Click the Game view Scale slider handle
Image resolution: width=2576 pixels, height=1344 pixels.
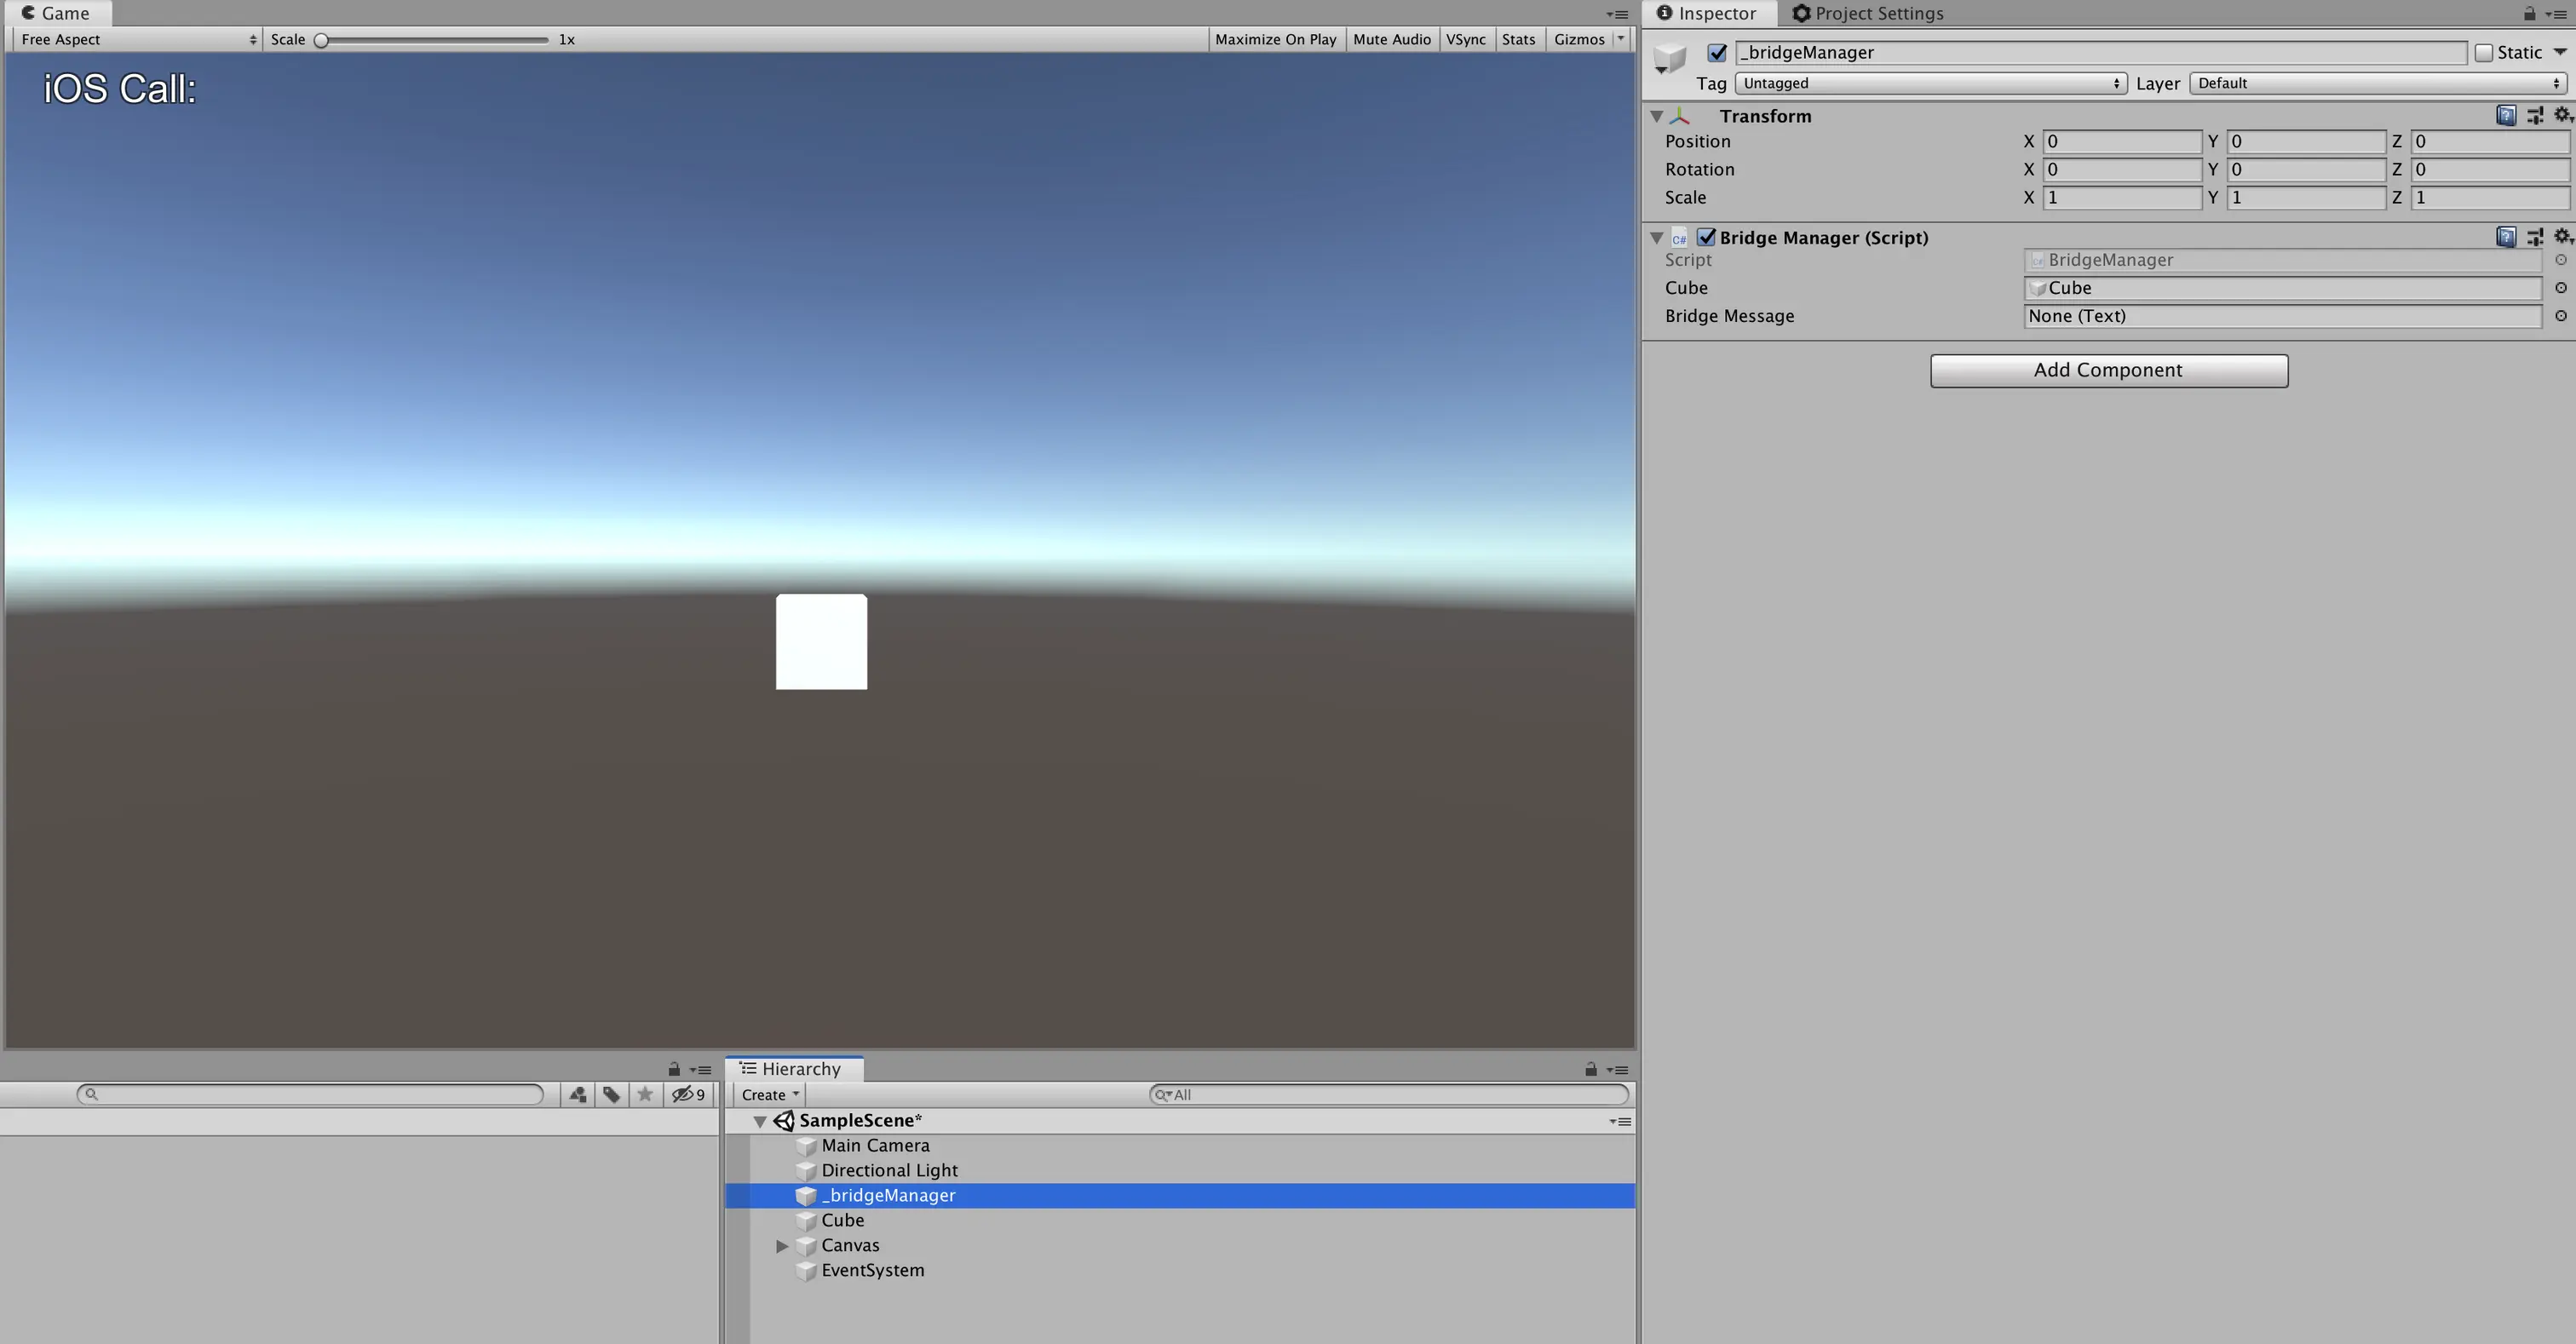321,40
